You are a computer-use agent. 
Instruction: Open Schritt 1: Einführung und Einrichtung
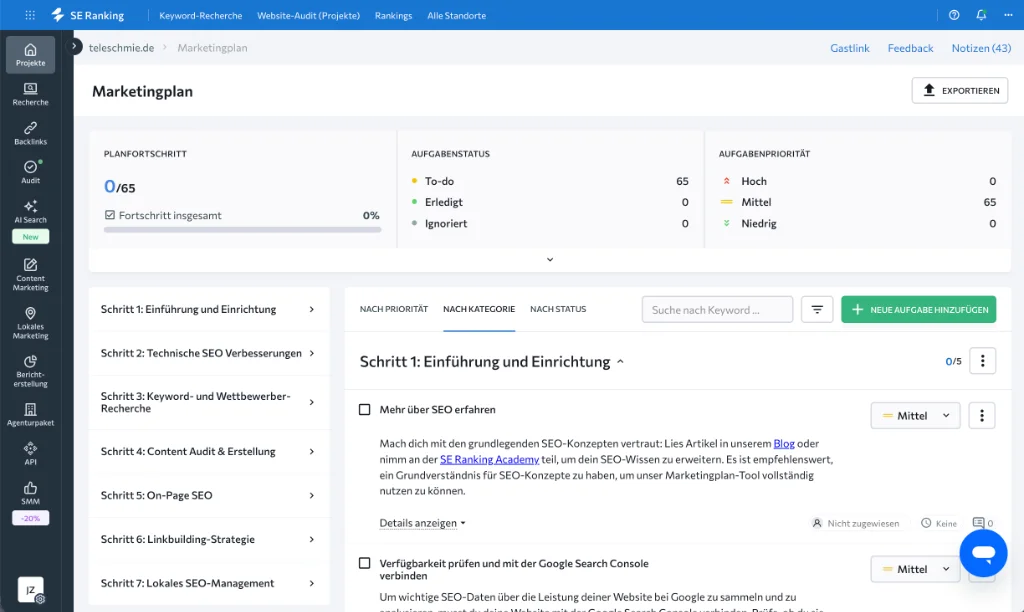point(208,309)
